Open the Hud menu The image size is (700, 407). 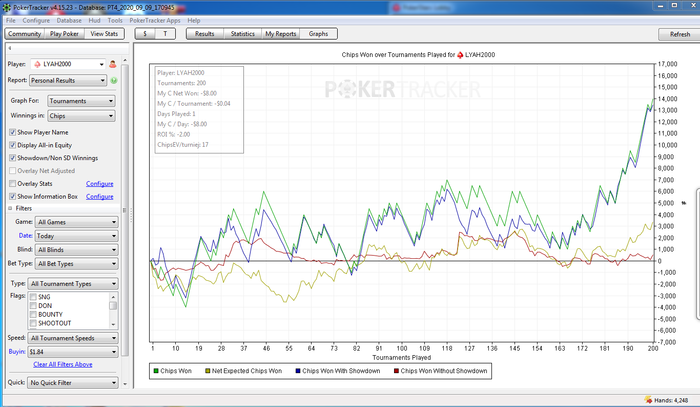[94, 21]
